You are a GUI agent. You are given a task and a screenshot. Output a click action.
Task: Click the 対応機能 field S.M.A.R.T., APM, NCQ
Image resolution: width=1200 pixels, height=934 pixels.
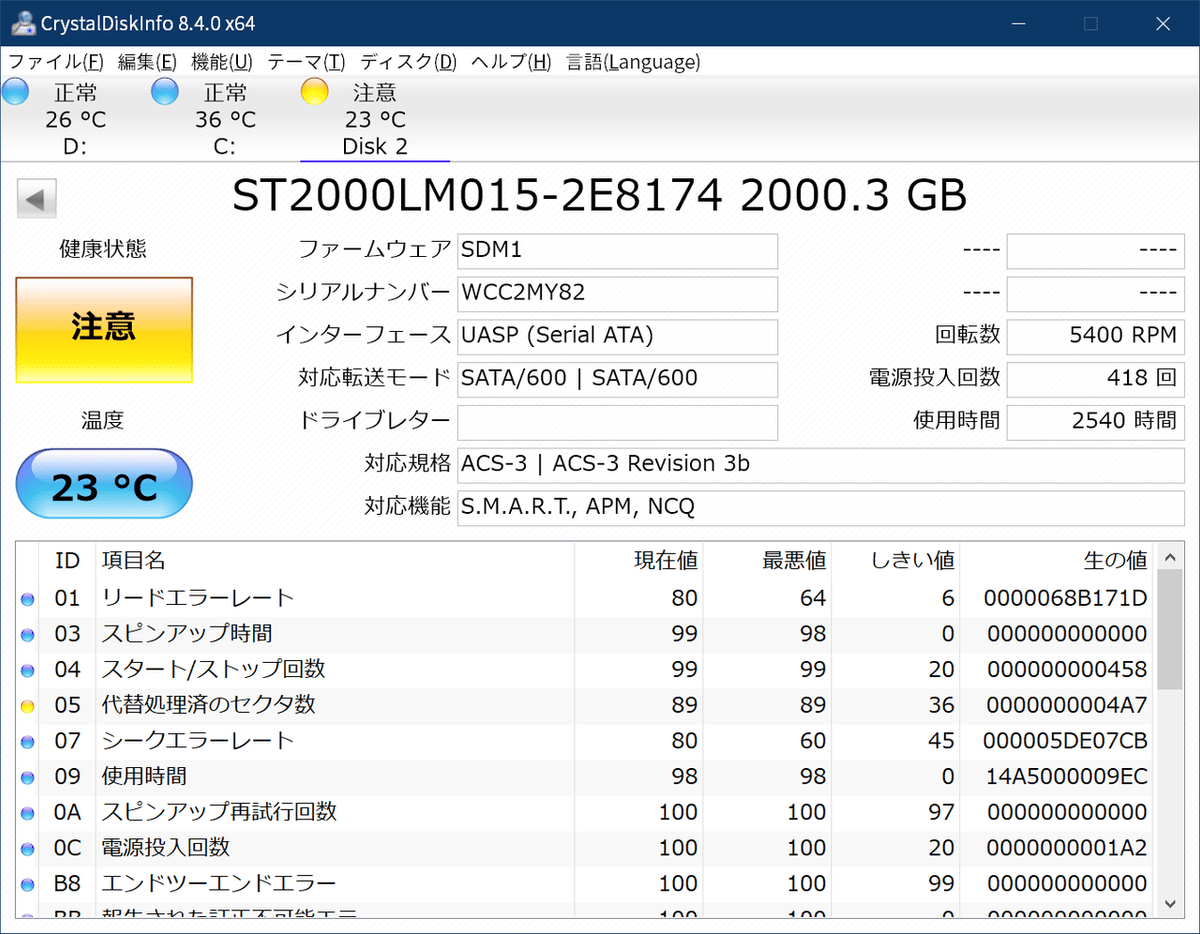click(821, 508)
